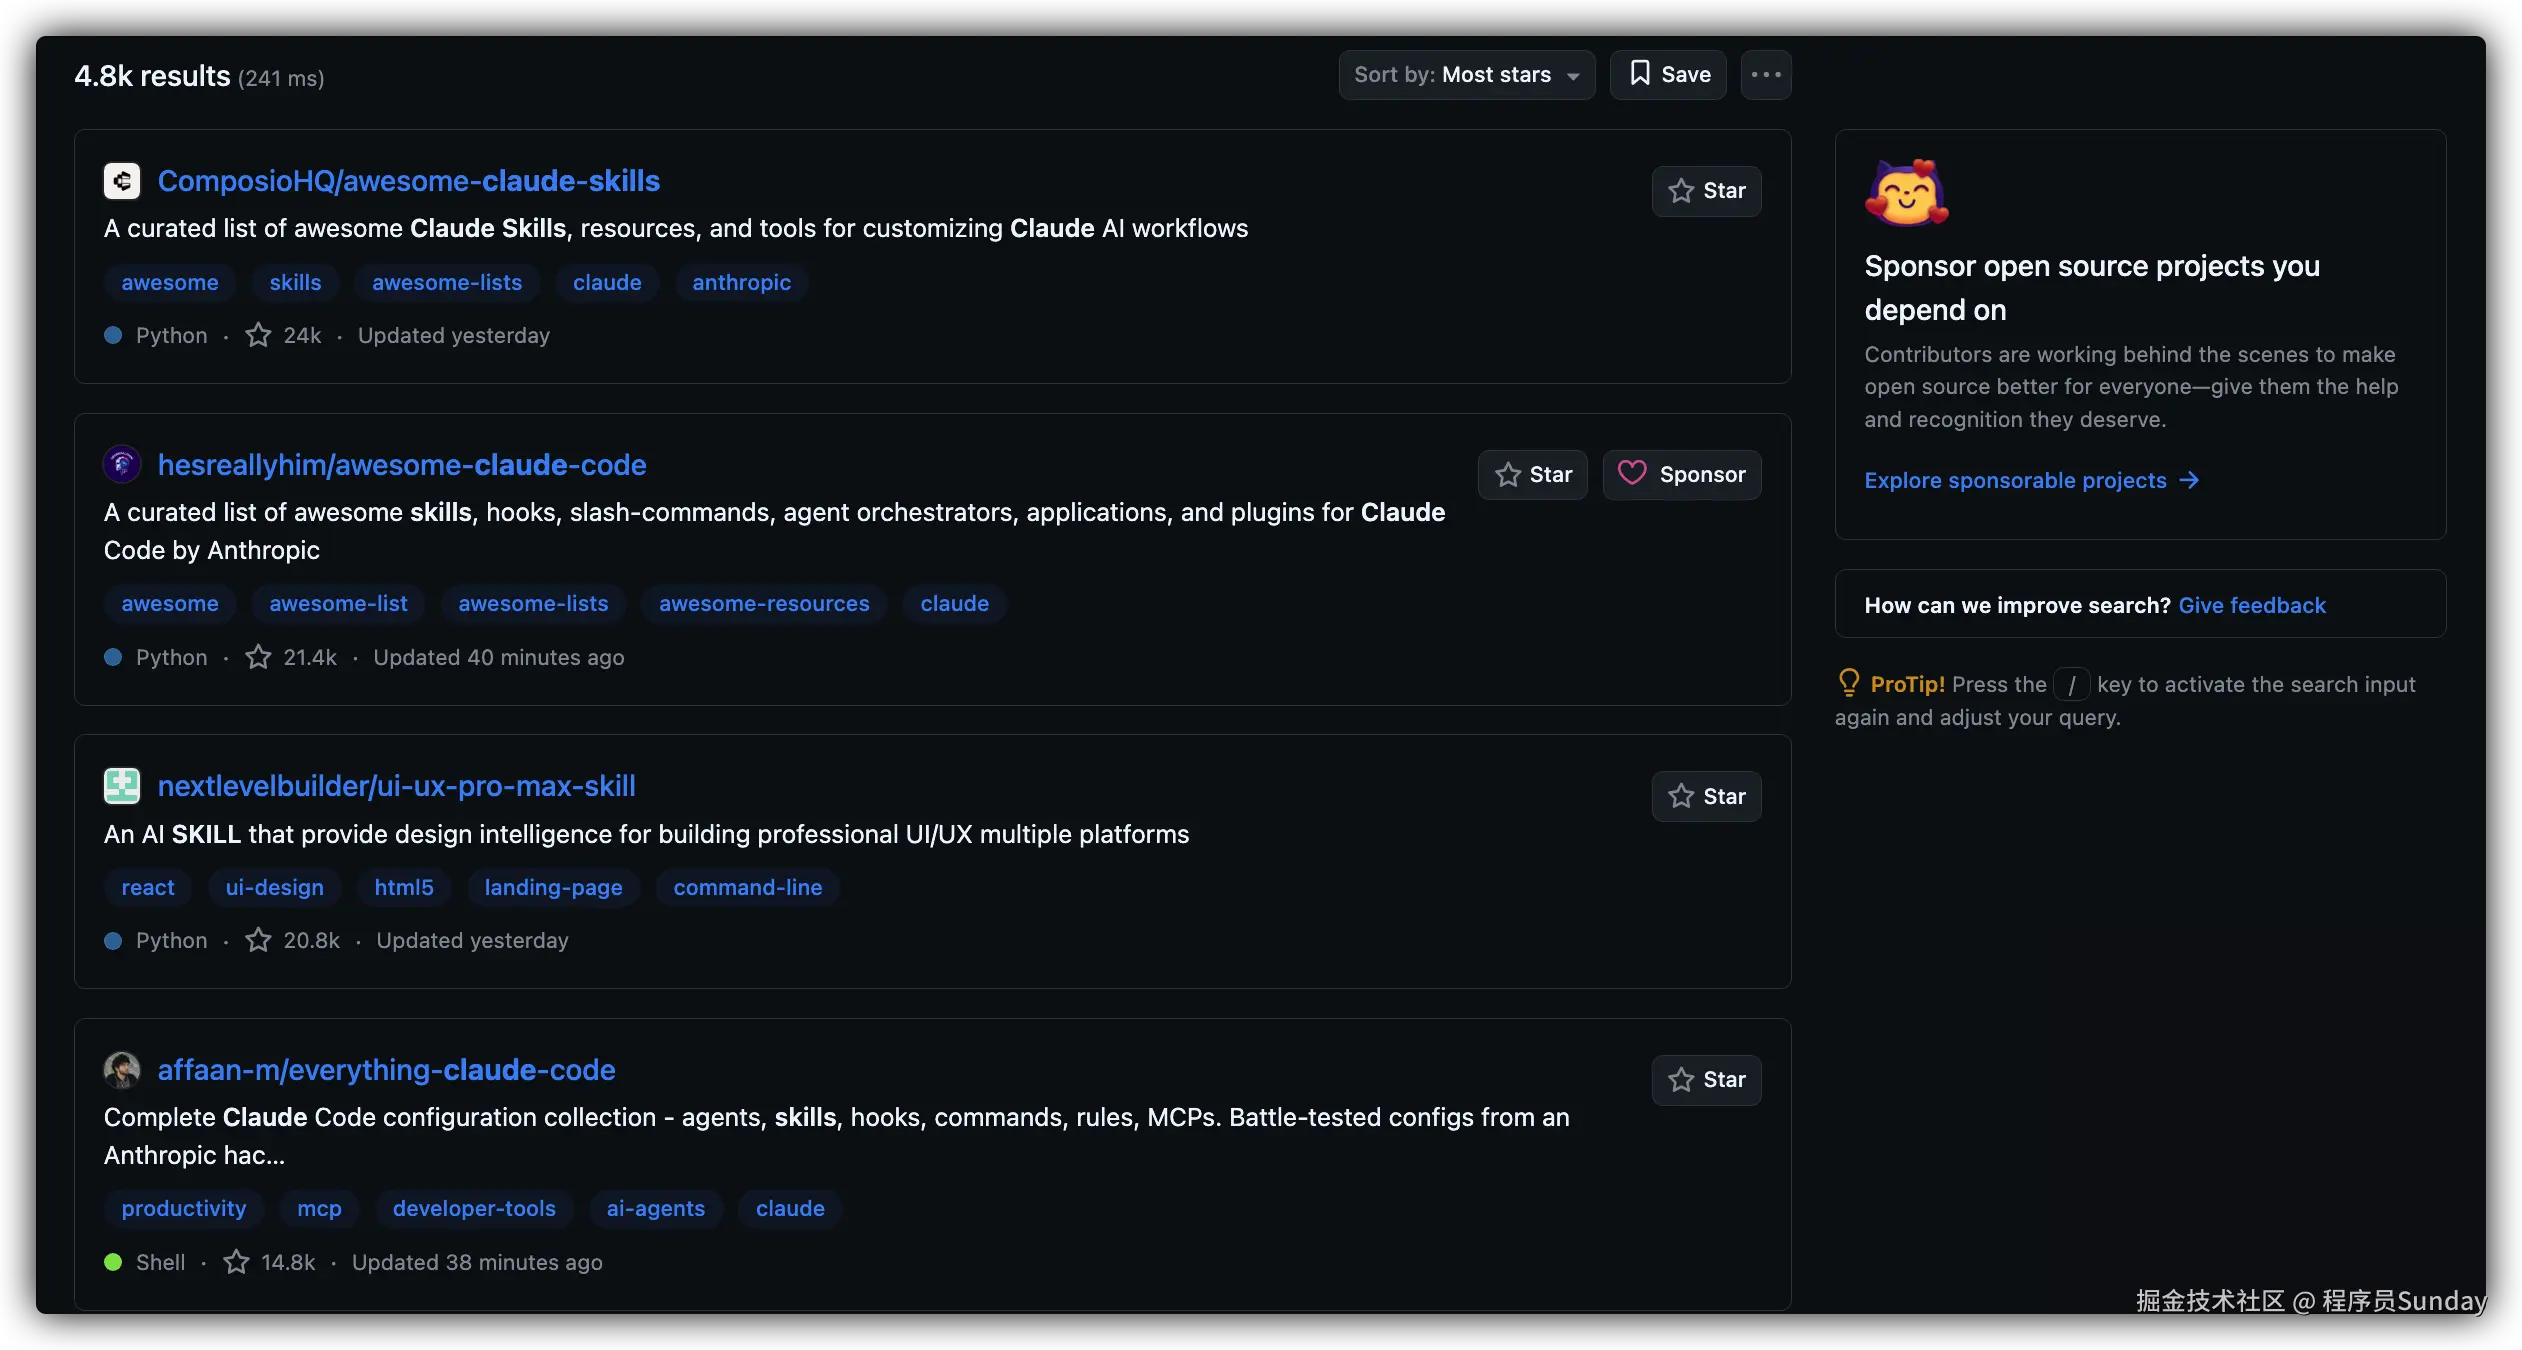The width and height of the screenshot is (2522, 1350).
Task: Click Give feedback link
Action: (x=2252, y=605)
